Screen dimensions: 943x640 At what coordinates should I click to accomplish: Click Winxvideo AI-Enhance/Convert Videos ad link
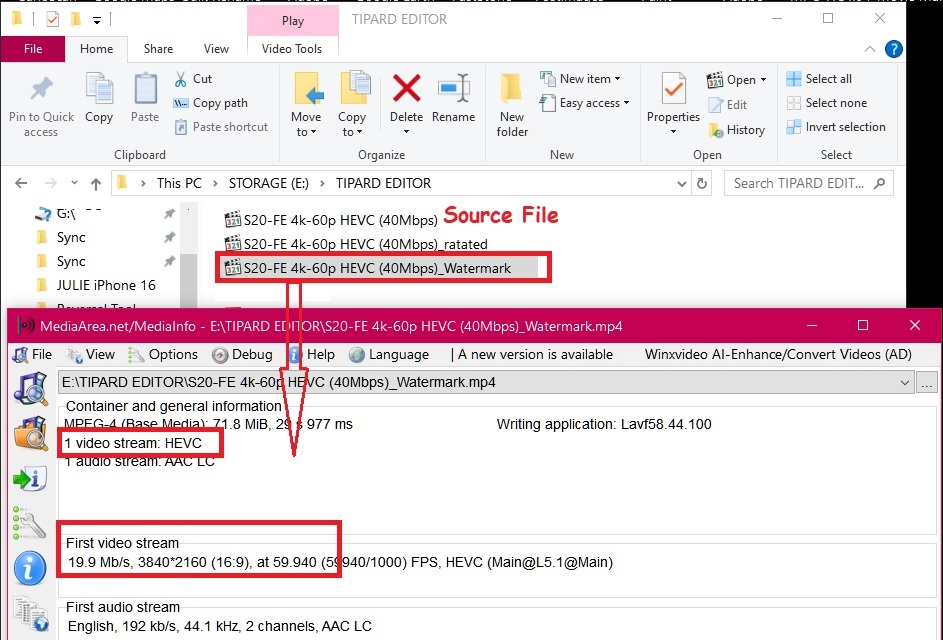pos(778,354)
